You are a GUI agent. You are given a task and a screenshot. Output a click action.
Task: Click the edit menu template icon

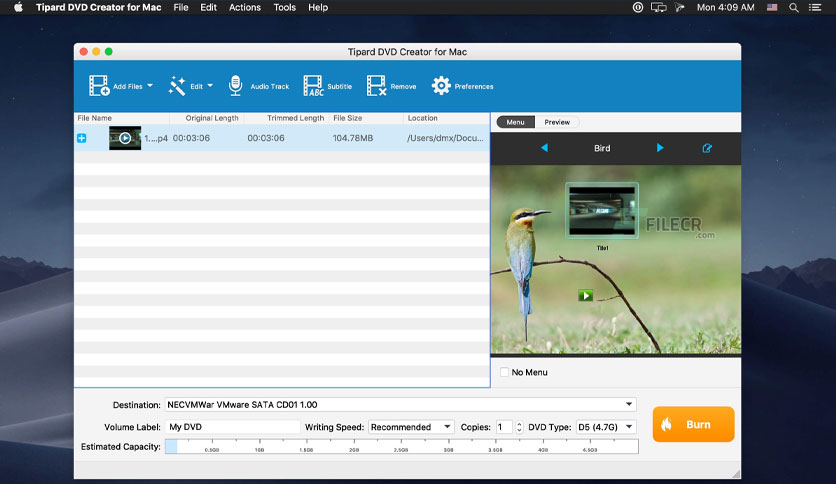tap(707, 148)
